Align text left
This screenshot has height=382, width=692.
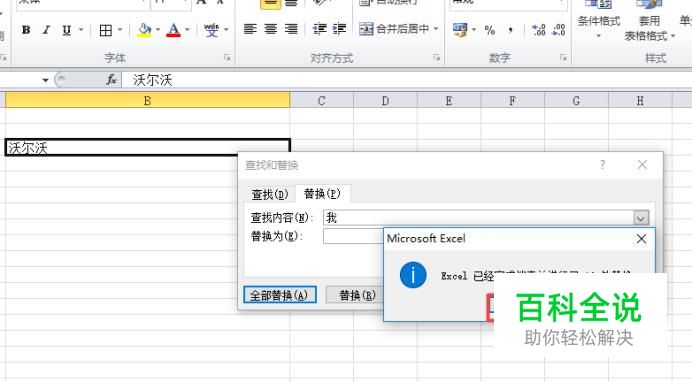tap(250, 29)
